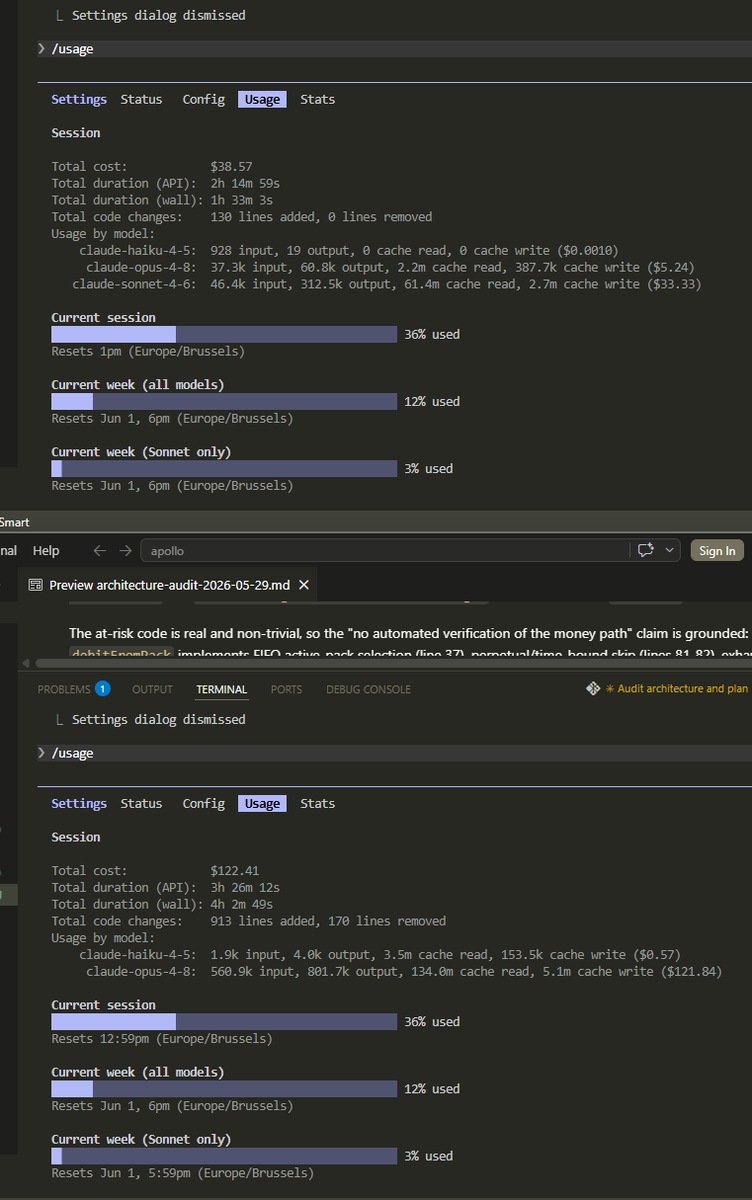The width and height of the screenshot is (752, 1200).
Task: Close the Preview architecture-audit-2026-05-29.md tab
Action: (x=304, y=585)
